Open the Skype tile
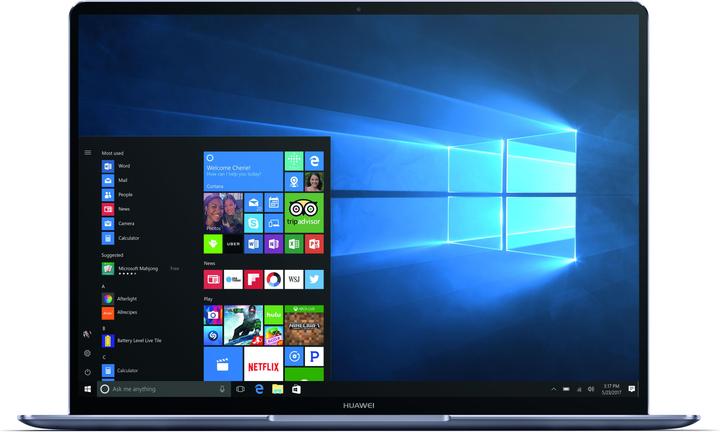 click(253, 223)
